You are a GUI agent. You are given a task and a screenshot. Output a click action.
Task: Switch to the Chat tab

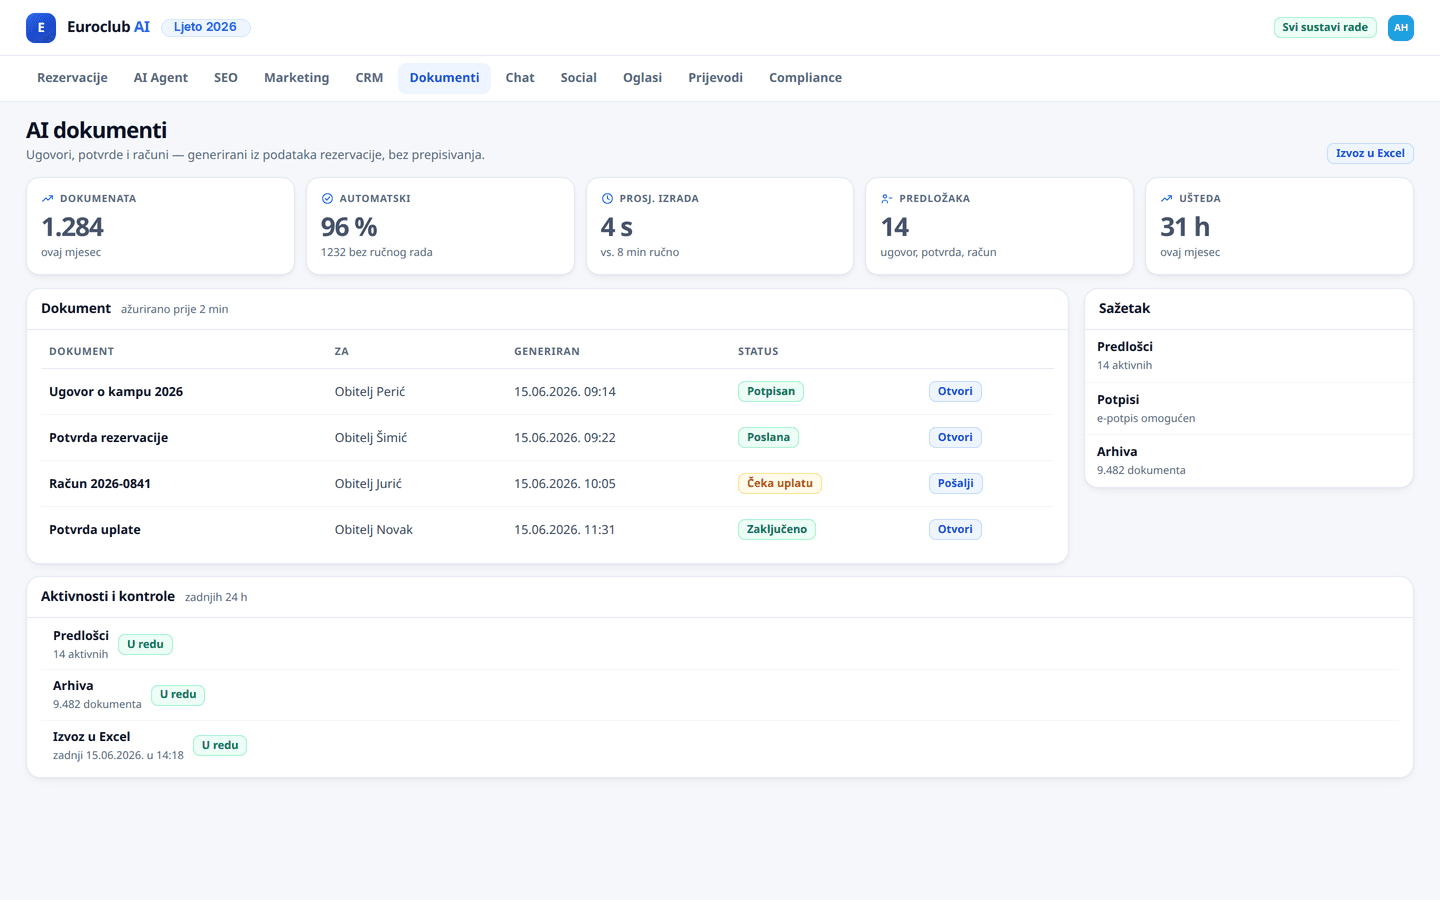[520, 78]
